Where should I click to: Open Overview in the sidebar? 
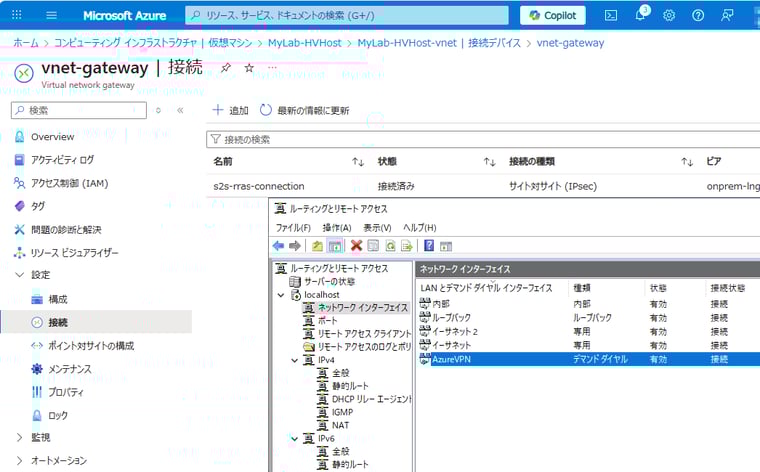pos(52,137)
